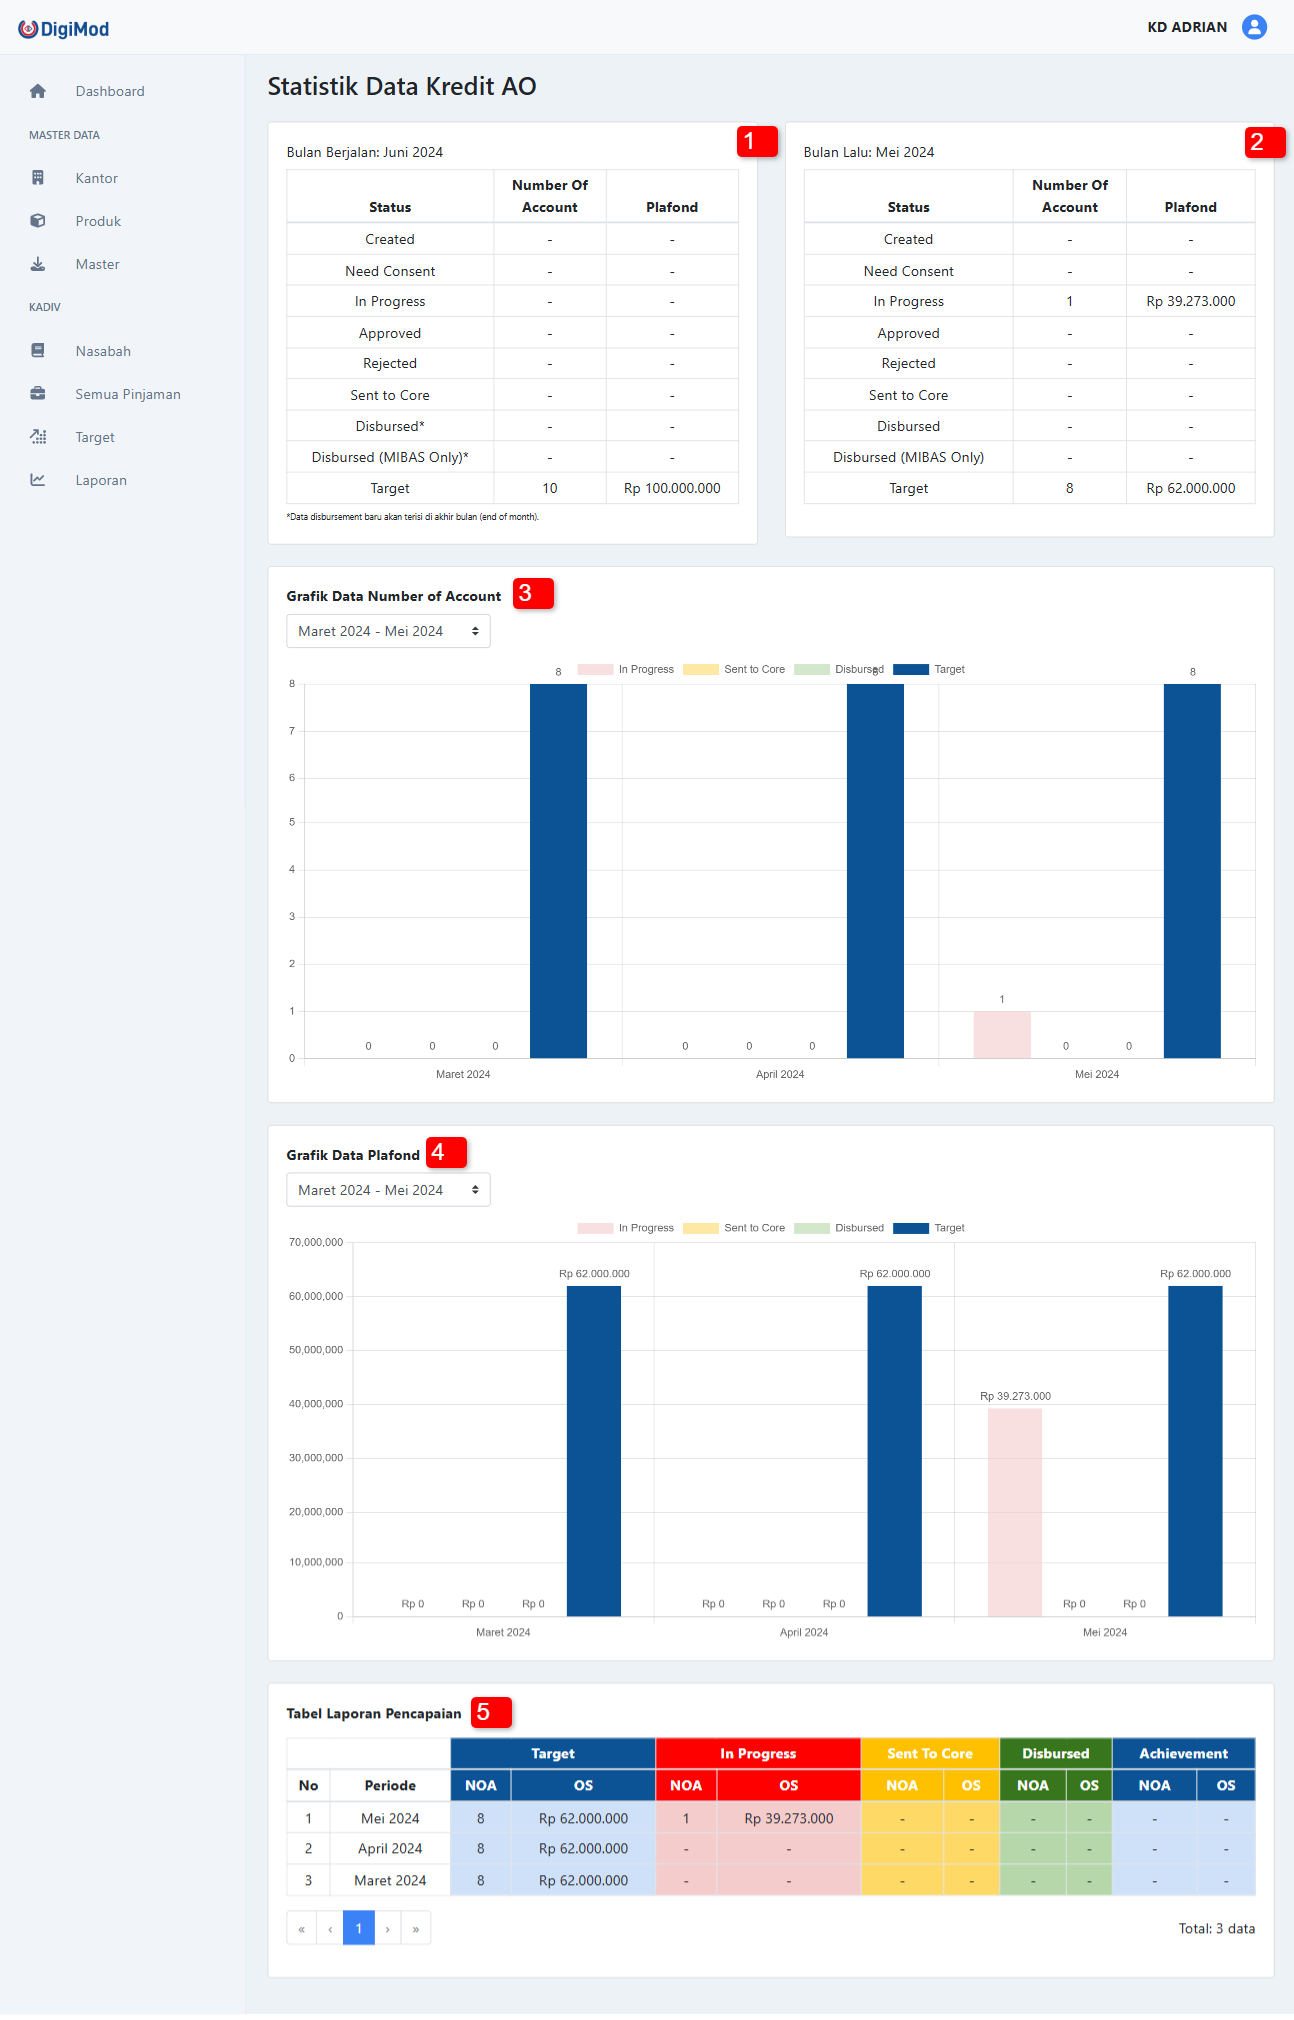Click the Laporan line-chart icon
Viewport: 1294px width, 2020px height.
coord(38,480)
